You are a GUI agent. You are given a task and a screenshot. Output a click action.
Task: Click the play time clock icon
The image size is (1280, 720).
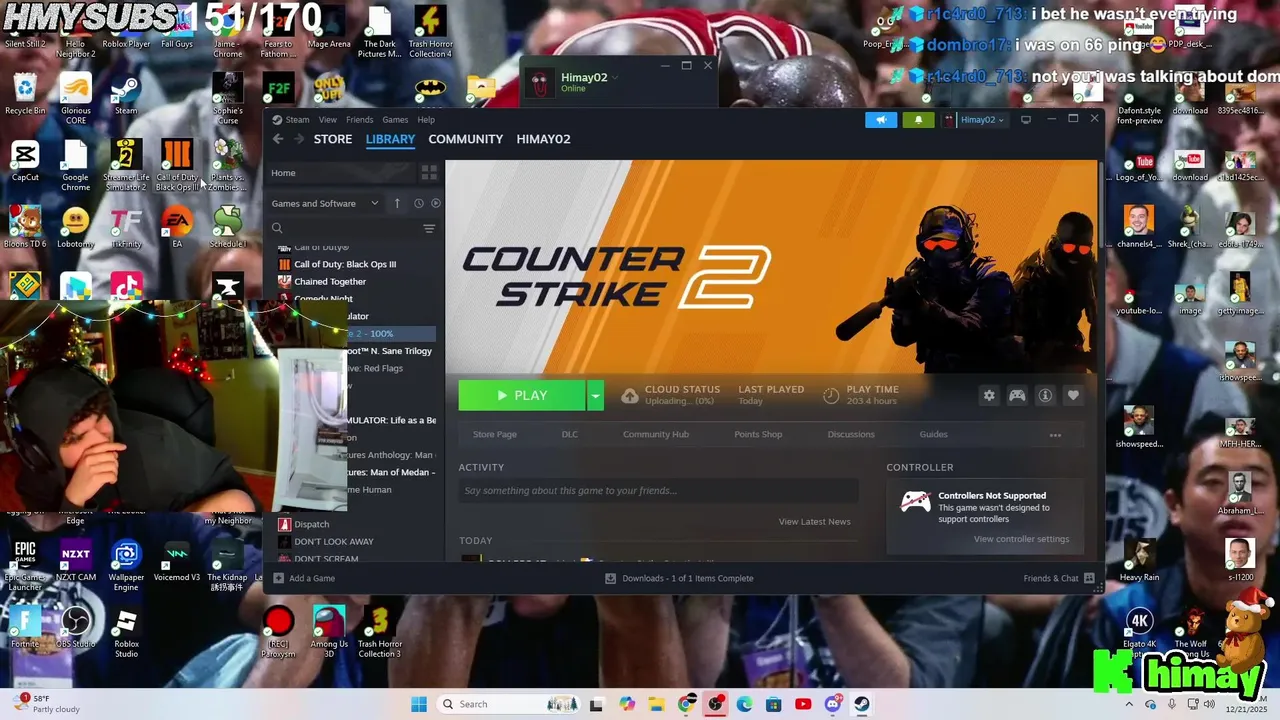(831, 396)
